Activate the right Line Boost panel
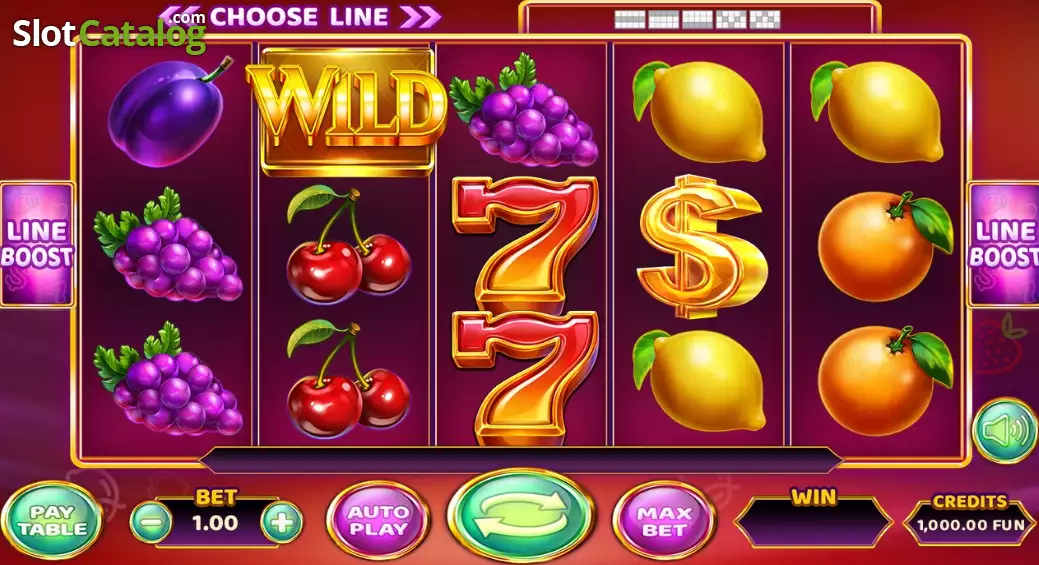1039x565 pixels. (x=1003, y=244)
